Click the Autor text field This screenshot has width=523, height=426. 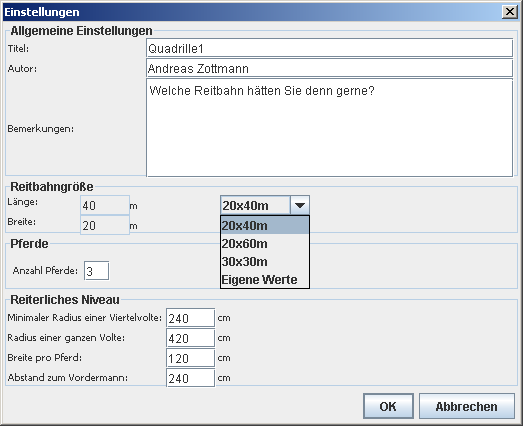click(x=330, y=68)
